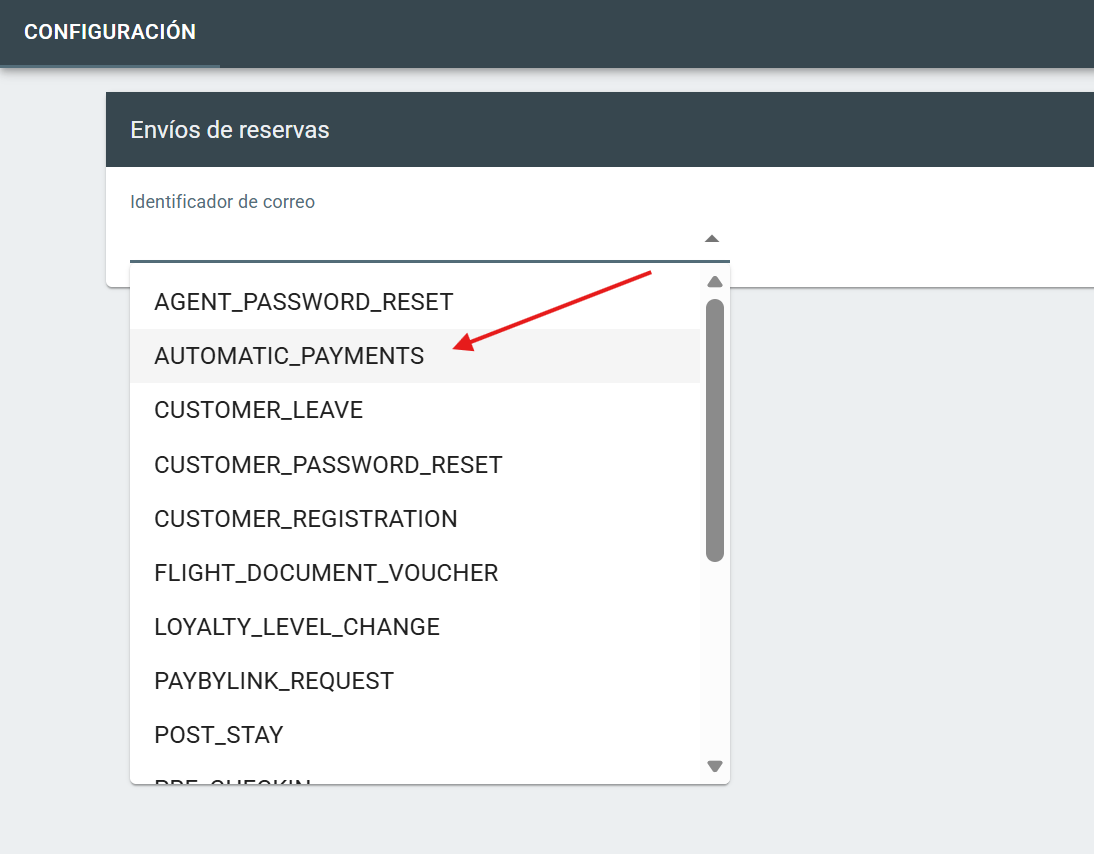Click the Identificador de correo input field
This screenshot has width=1094, height=854.
click(x=410, y=239)
